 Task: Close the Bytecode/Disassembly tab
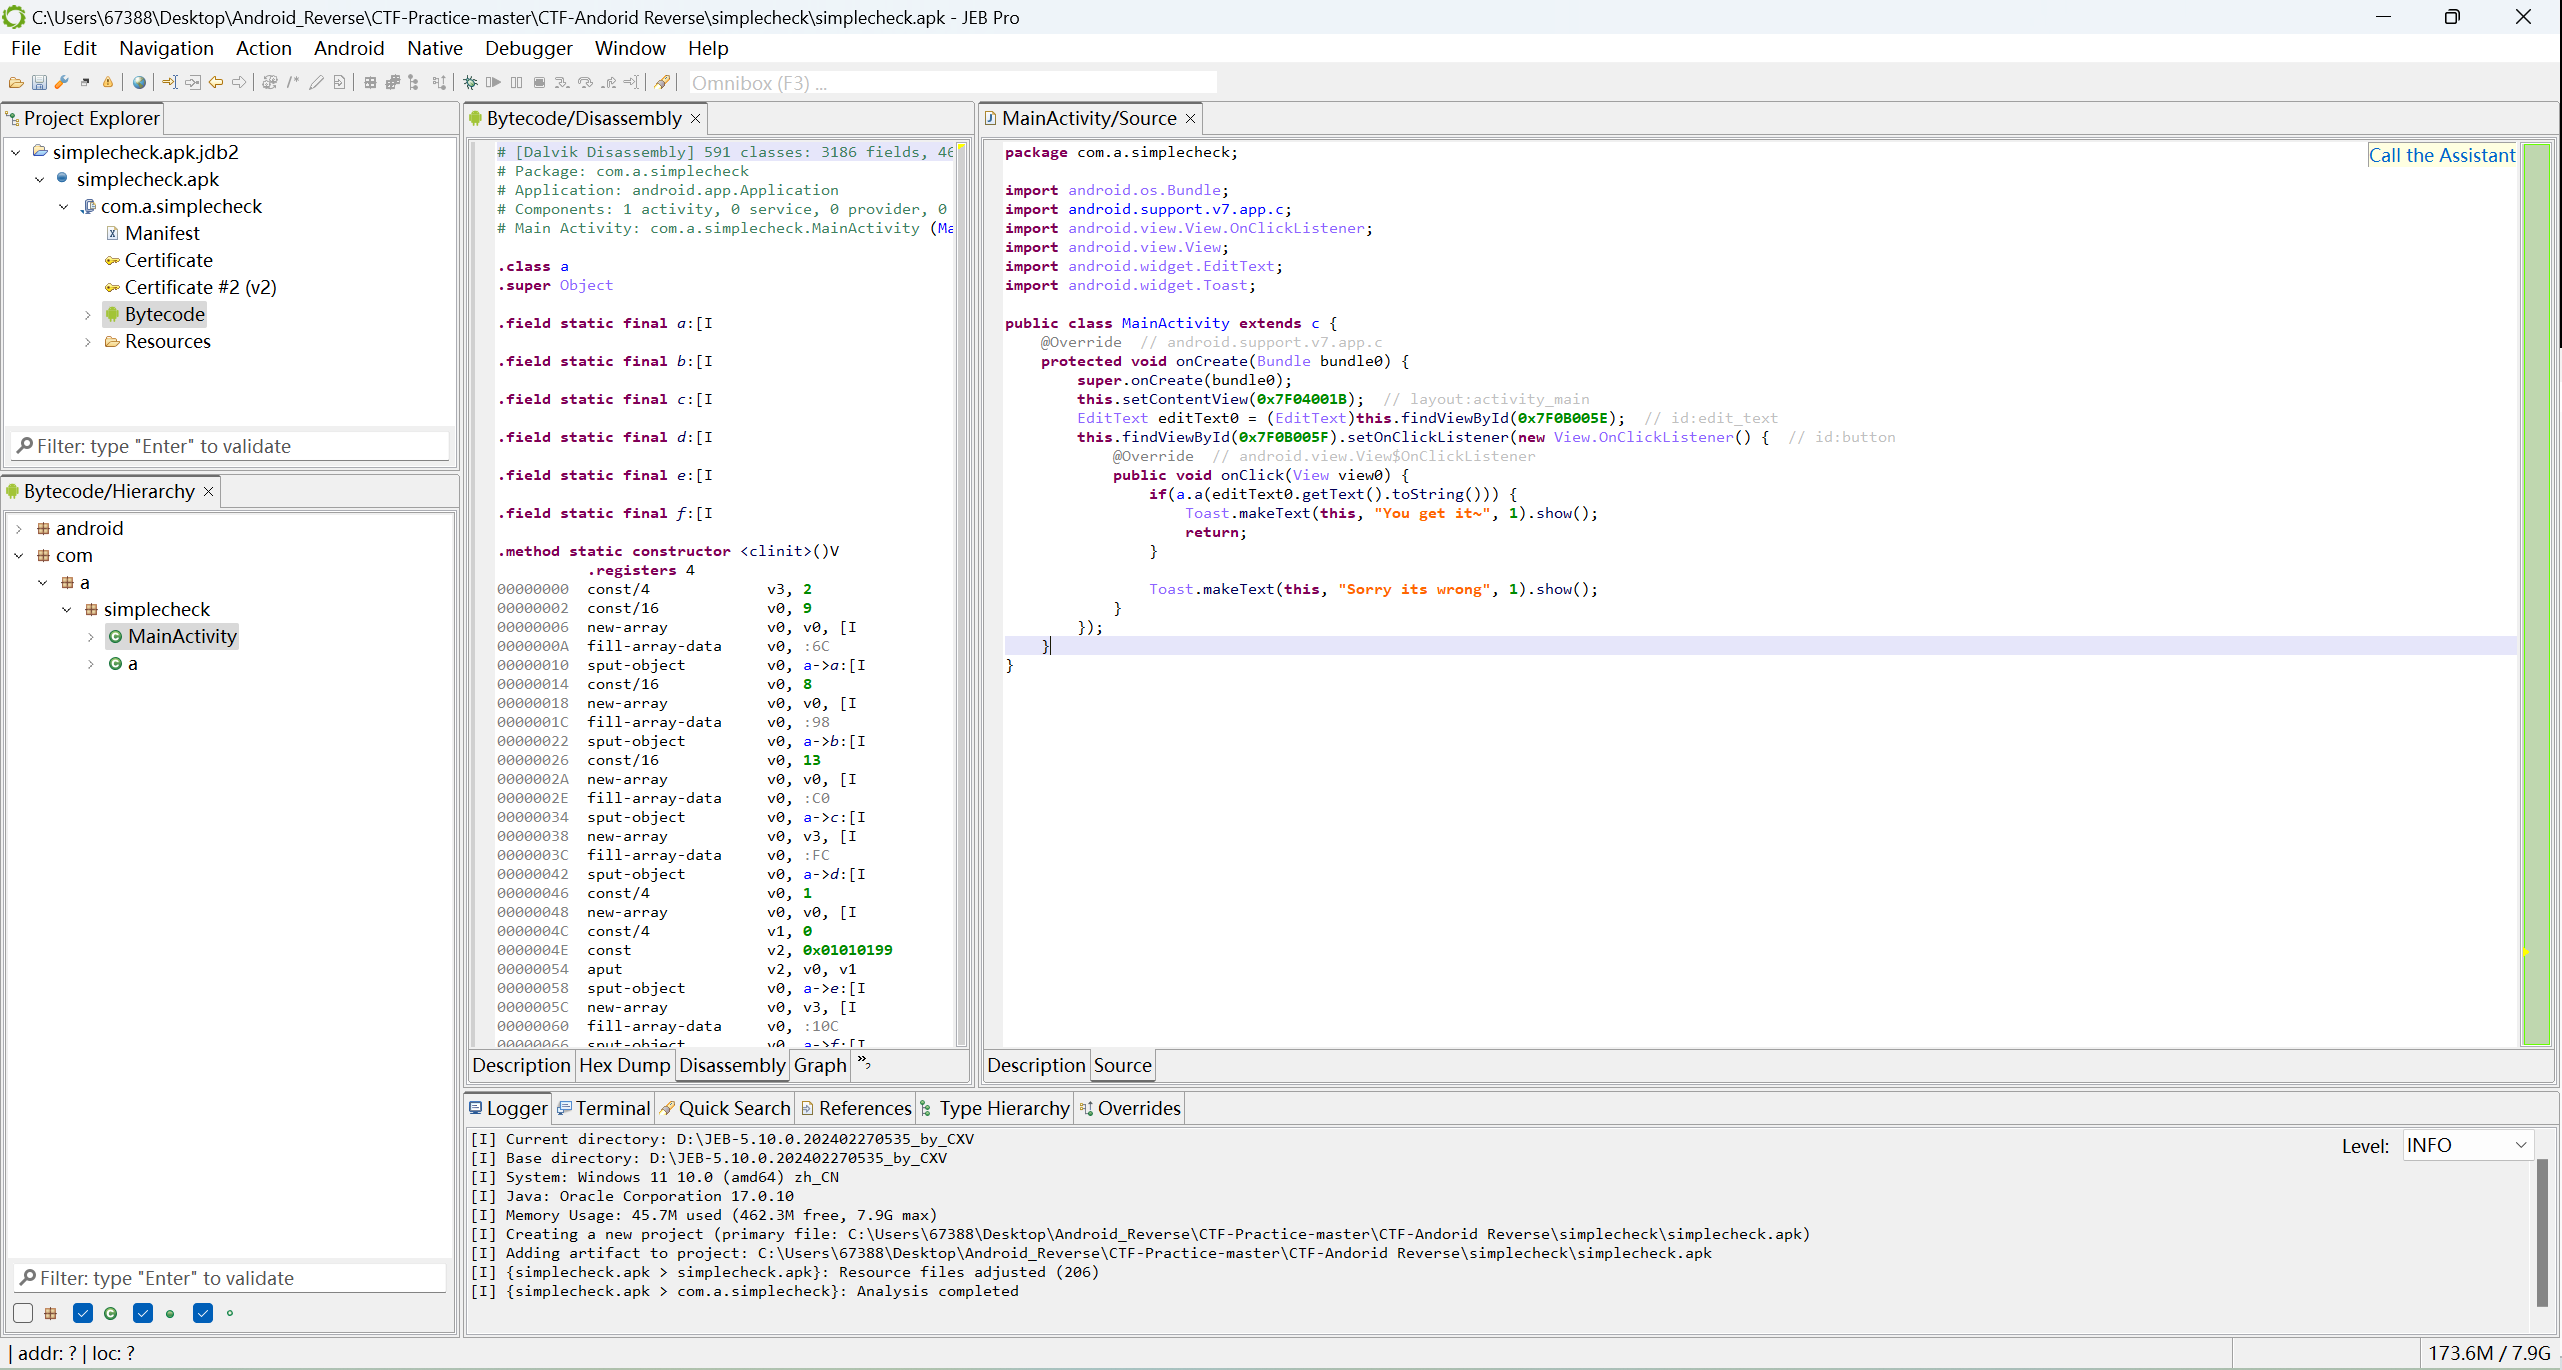pyautogui.click(x=695, y=119)
